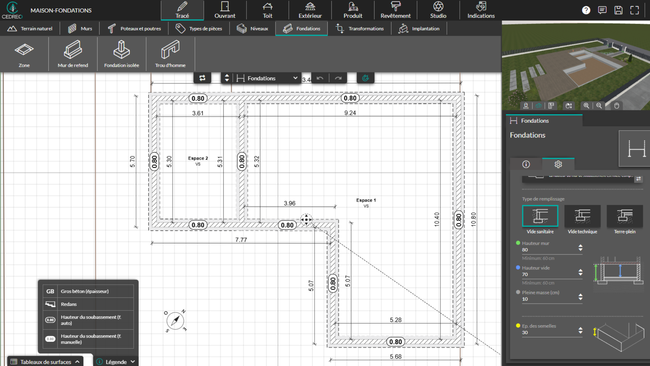The width and height of the screenshot is (650, 366).
Task: Click the top-left 0.80 height label
Action: coord(198,98)
